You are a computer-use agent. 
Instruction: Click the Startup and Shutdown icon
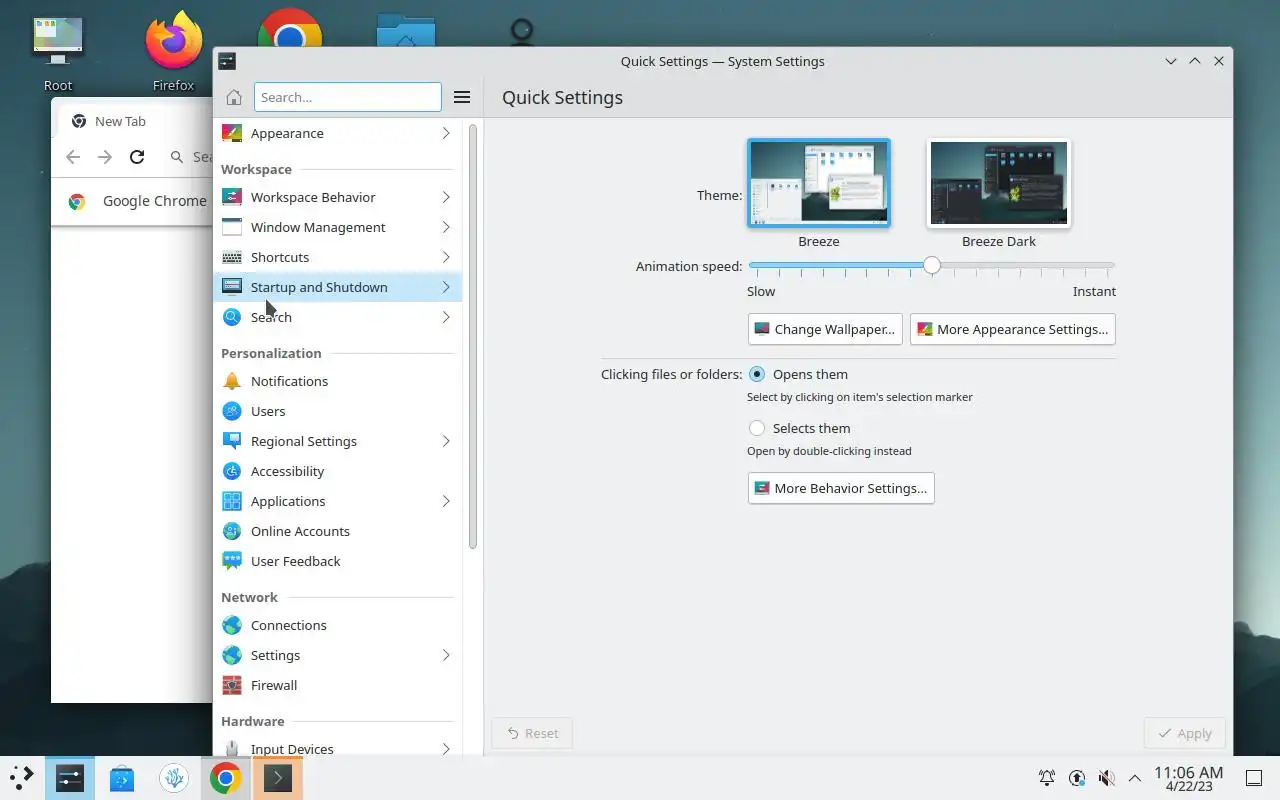pos(232,287)
